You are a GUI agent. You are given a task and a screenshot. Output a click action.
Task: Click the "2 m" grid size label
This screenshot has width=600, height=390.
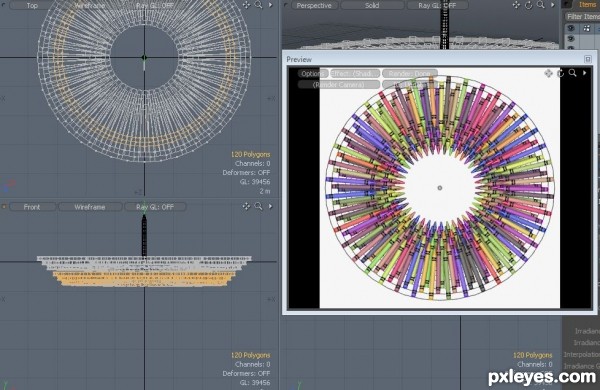tap(265, 191)
